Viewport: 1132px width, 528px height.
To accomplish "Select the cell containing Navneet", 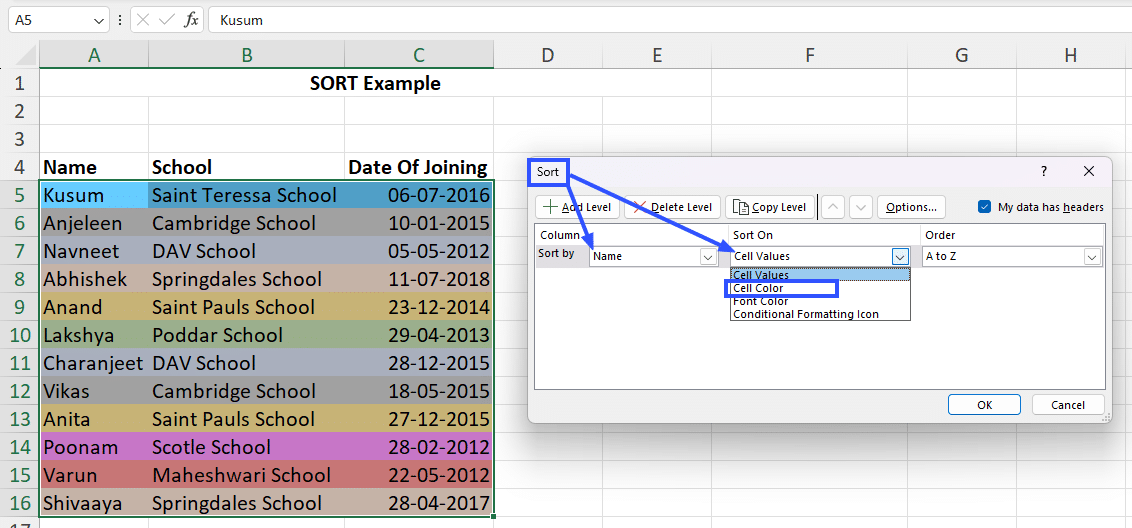I will [94, 251].
